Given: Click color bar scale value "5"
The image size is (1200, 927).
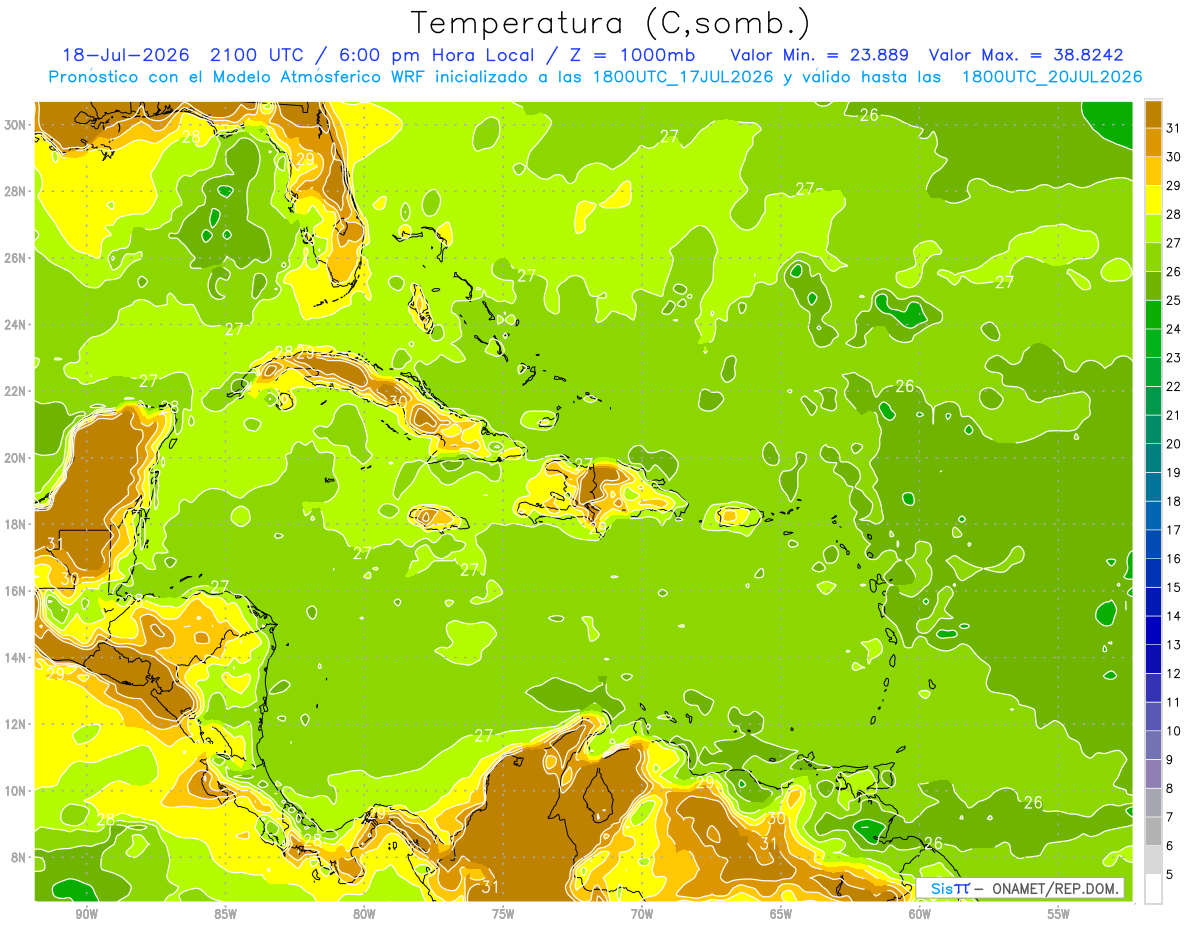Looking at the screenshot, I should pyautogui.click(x=1169, y=874).
